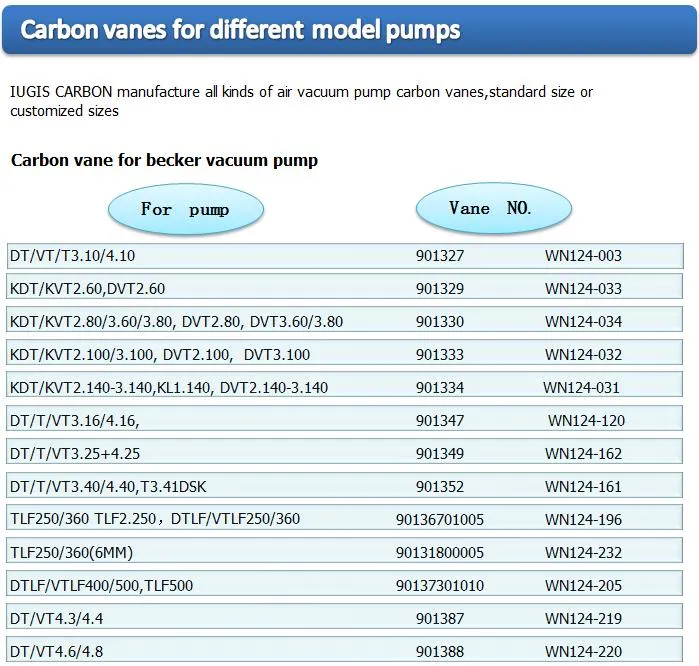Select the DT/VT4.3/4.4 pump model cell
699x666 pixels.
(x=56, y=619)
